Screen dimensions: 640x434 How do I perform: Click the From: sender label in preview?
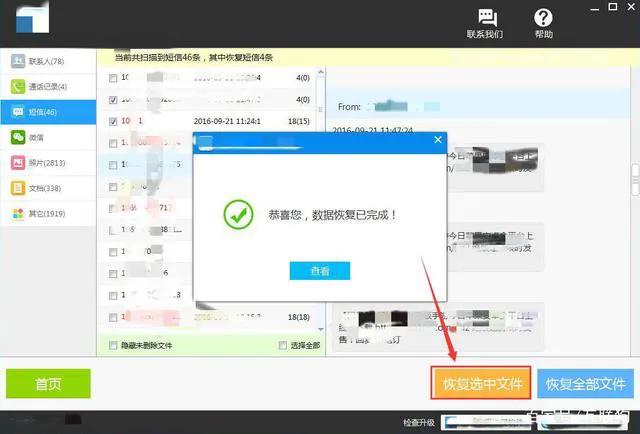(x=349, y=107)
